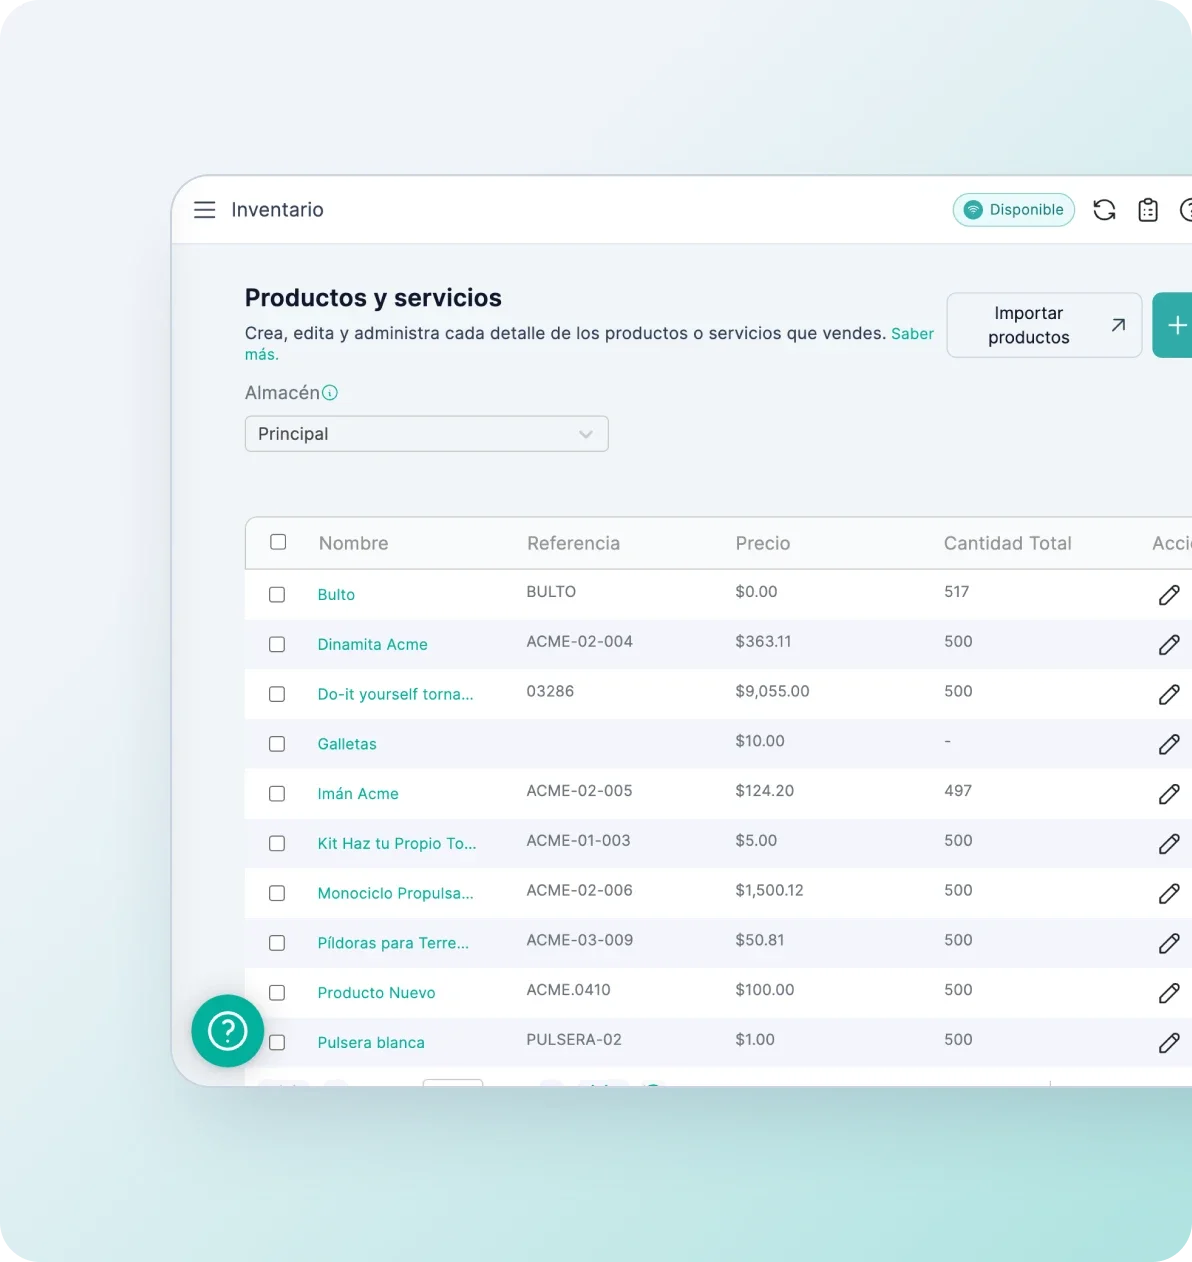Click the Importar productos button
Viewport: 1192px width, 1262px height.
[x=1043, y=325]
